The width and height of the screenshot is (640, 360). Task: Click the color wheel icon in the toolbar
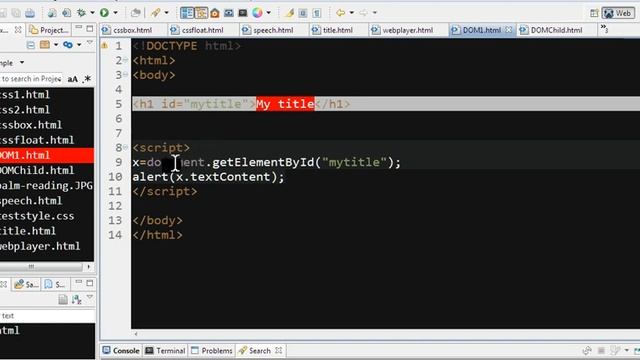tap(257, 13)
